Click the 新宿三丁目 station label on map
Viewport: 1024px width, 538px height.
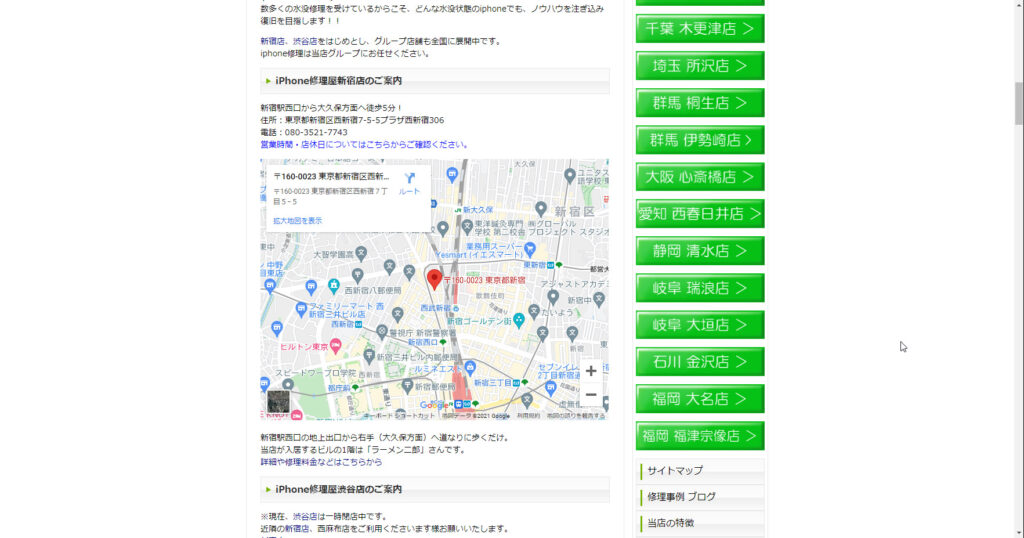click(x=494, y=383)
